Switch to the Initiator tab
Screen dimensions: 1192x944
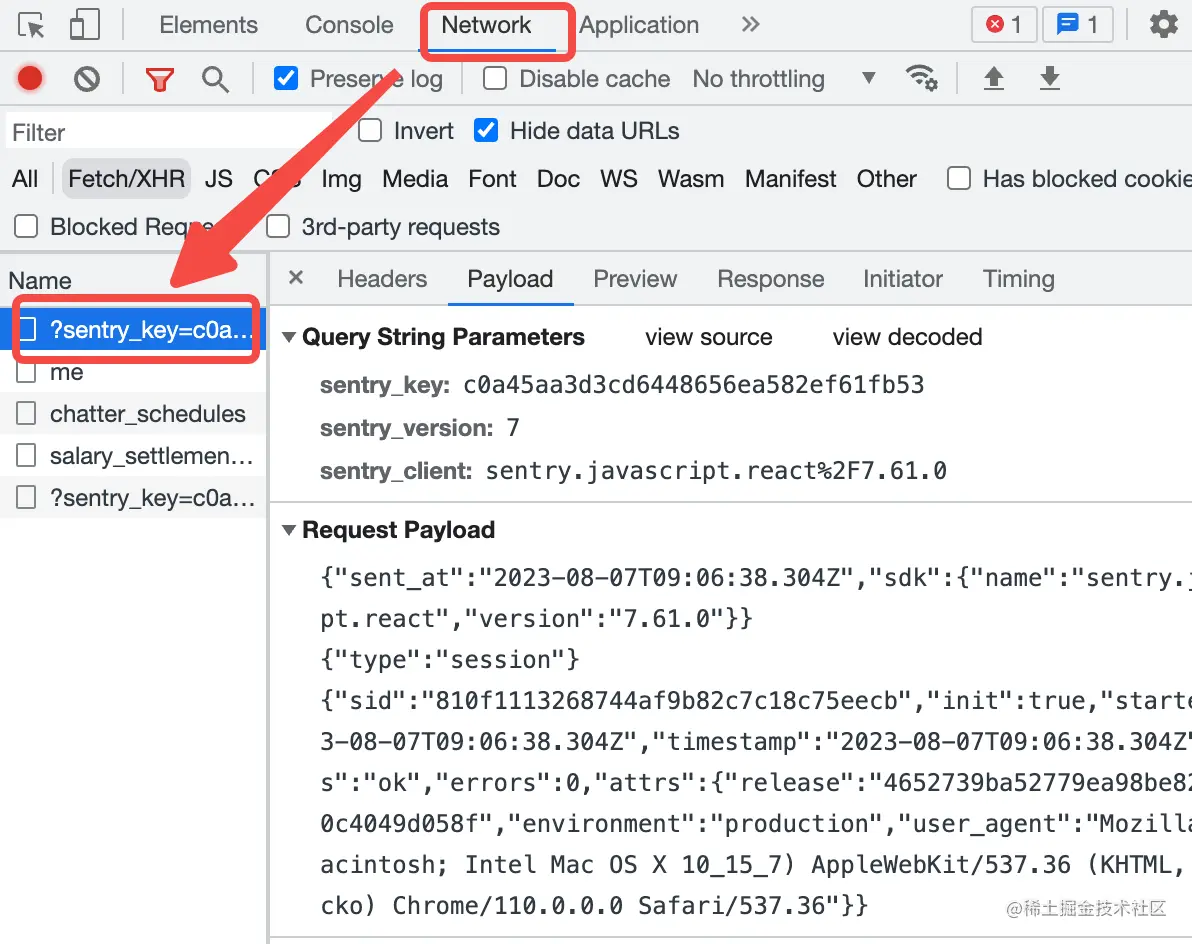pos(902,279)
